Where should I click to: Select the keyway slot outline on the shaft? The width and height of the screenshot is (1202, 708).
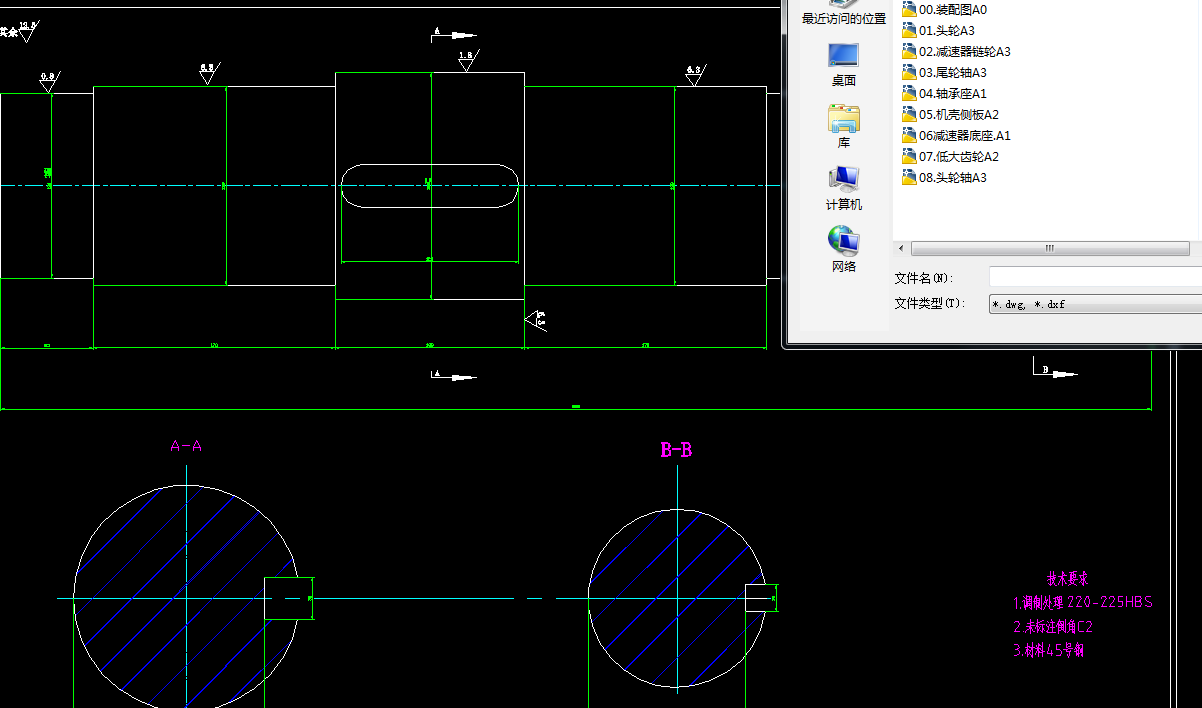click(430, 186)
